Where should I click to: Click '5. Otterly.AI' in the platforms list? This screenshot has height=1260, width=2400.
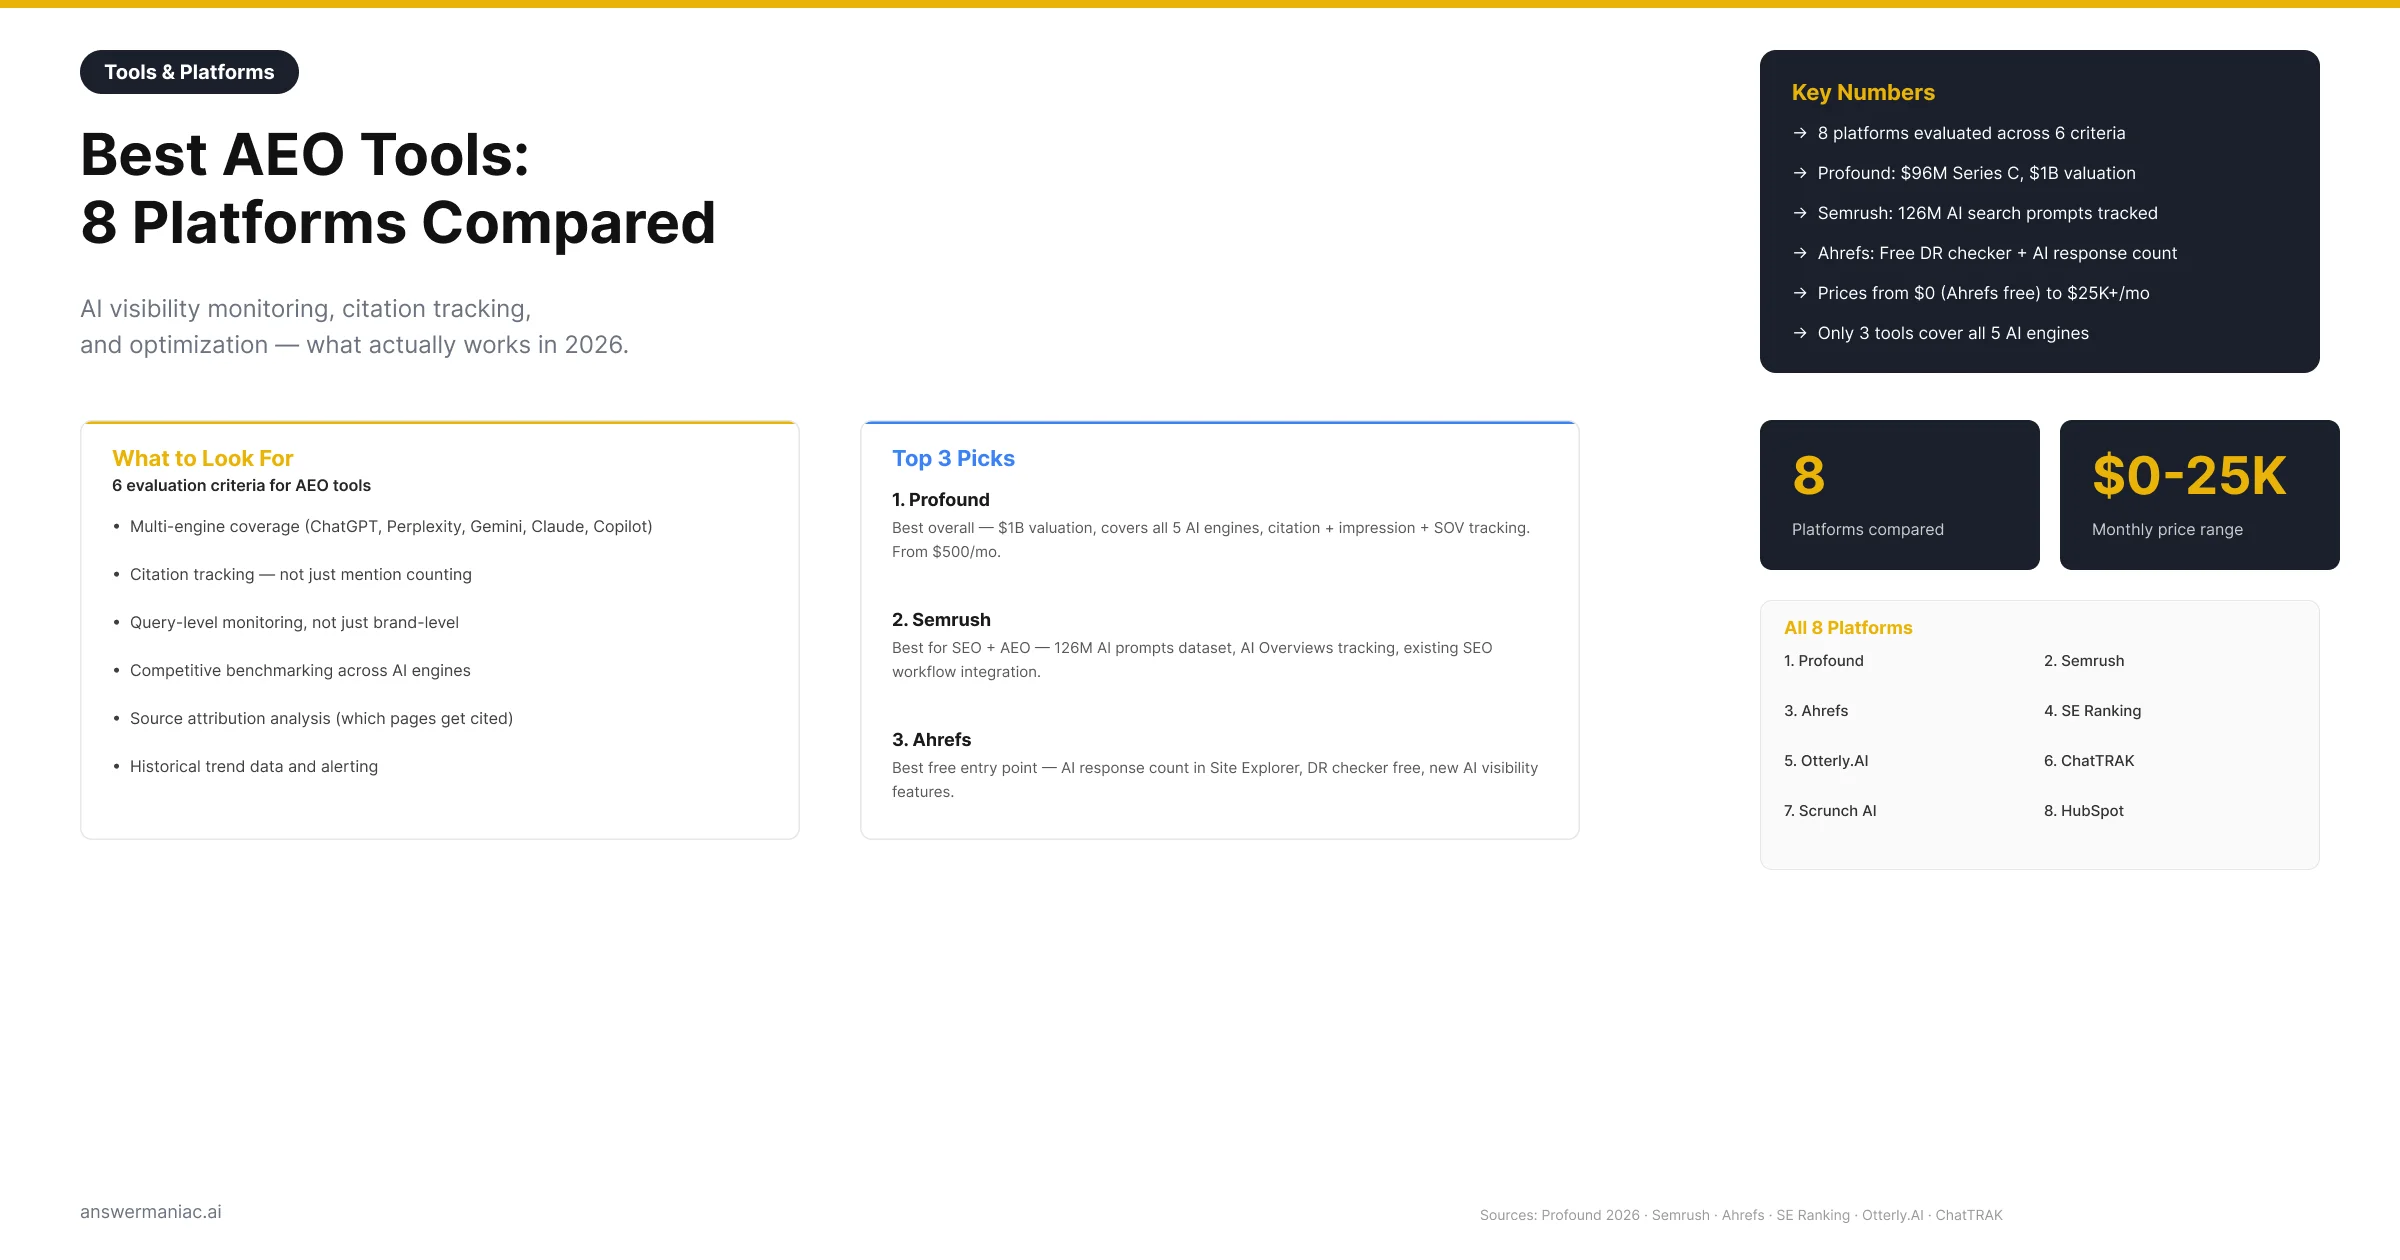pyautogui.click(x=1826, y=761)
